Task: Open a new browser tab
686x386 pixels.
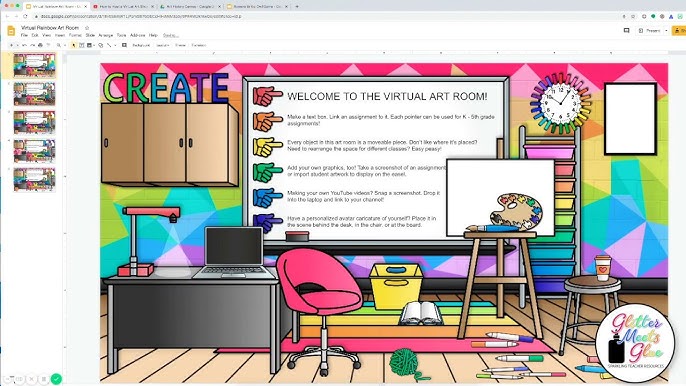Action: tap(297, 7)
